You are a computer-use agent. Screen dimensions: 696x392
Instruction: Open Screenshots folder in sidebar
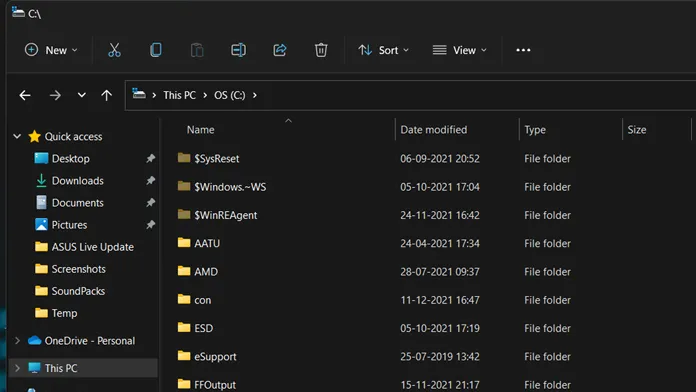click(x=79, y=269)
